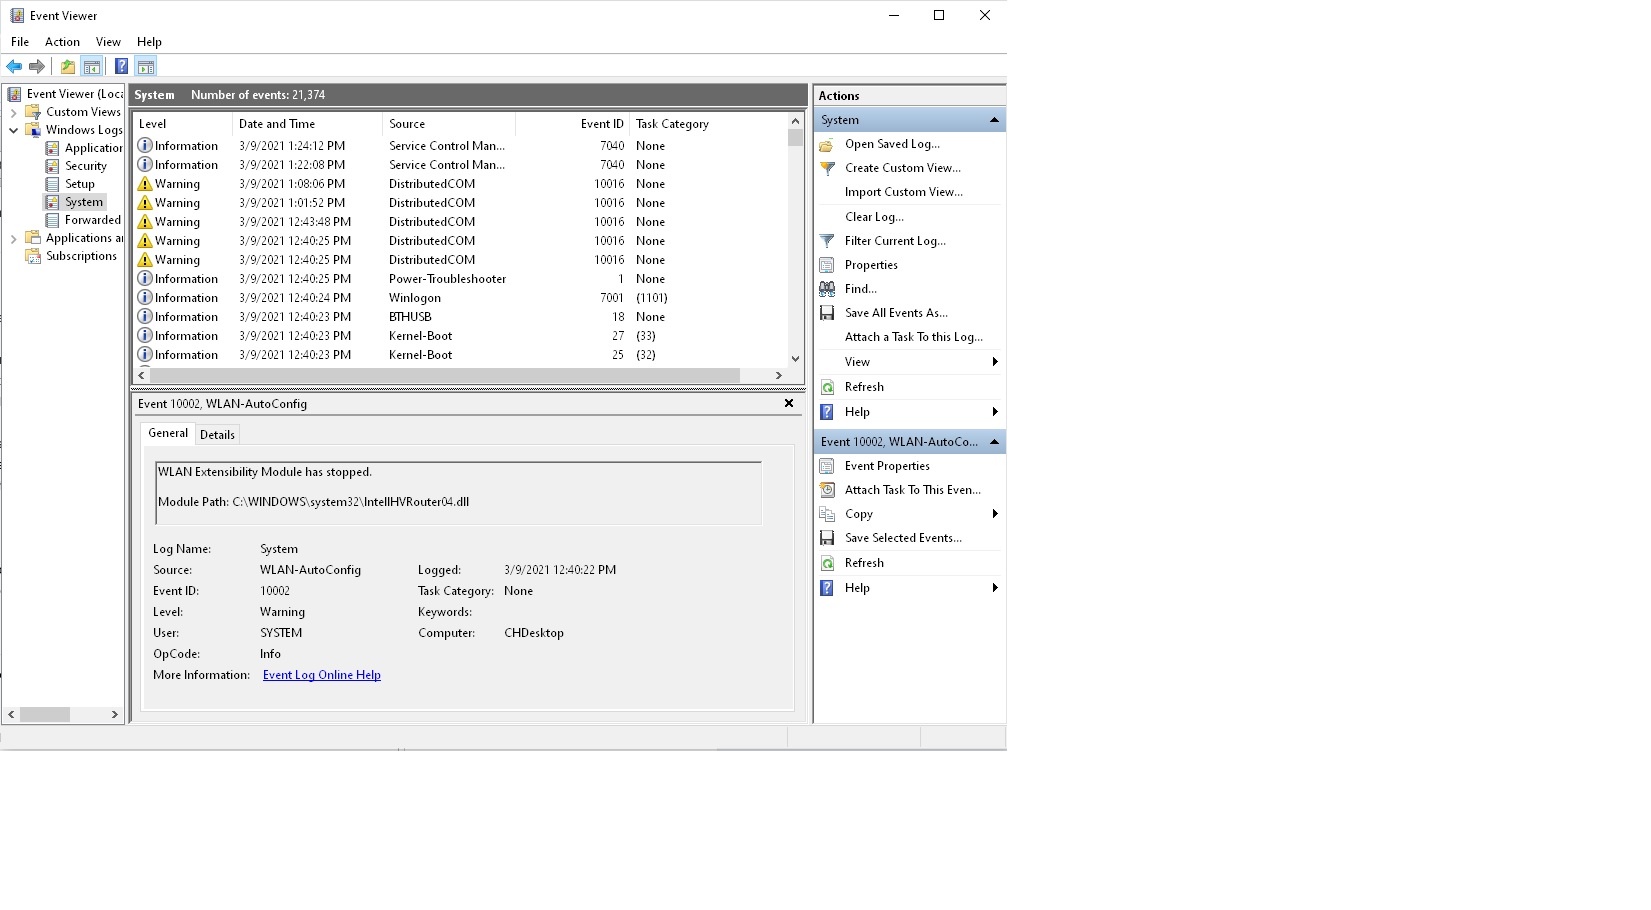Switch to the Details tab
Image resolution: width=1651 pixels, height=910 pixels.
point(217,435)
